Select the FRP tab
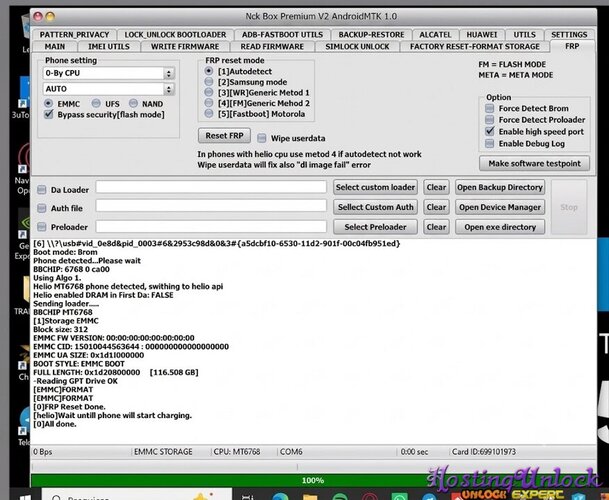This screenshot has height=500, width=609. pyautogui.click(x=572, y=46)
